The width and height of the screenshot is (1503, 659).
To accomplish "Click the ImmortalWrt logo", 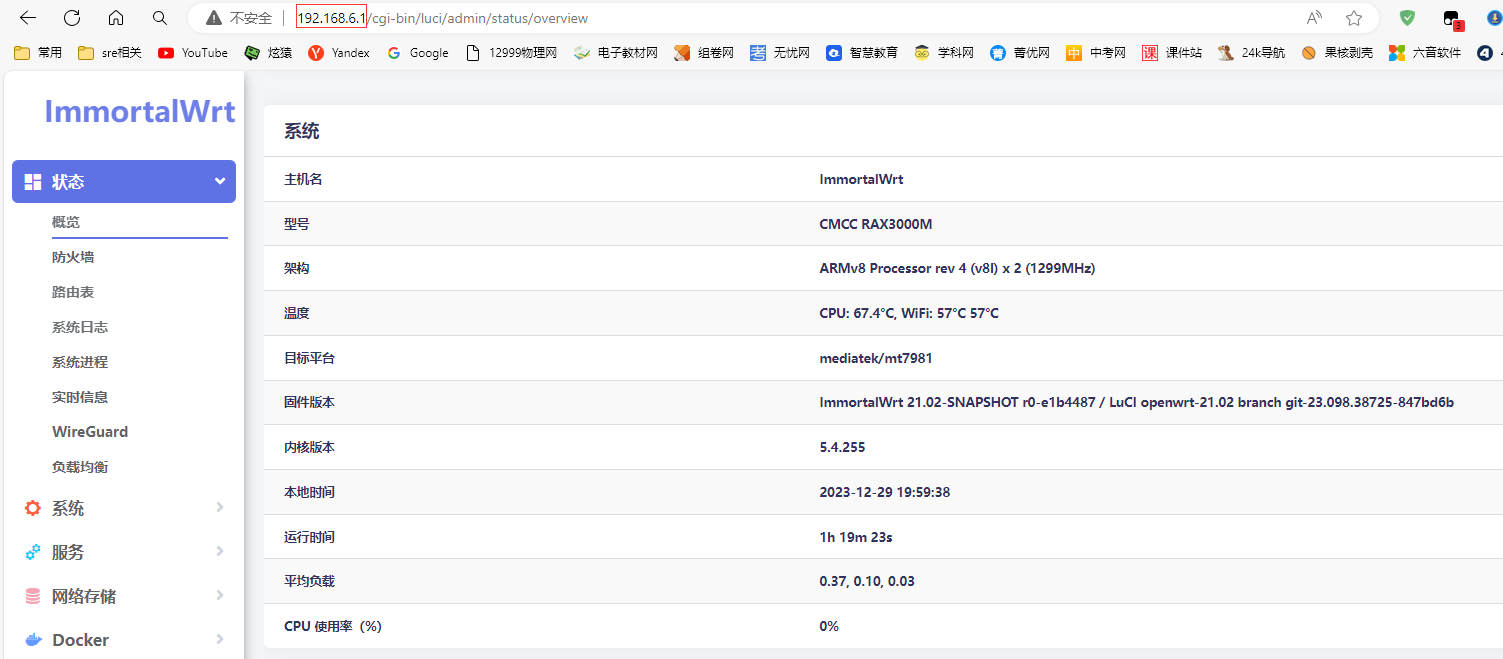I will pos(139,111).
